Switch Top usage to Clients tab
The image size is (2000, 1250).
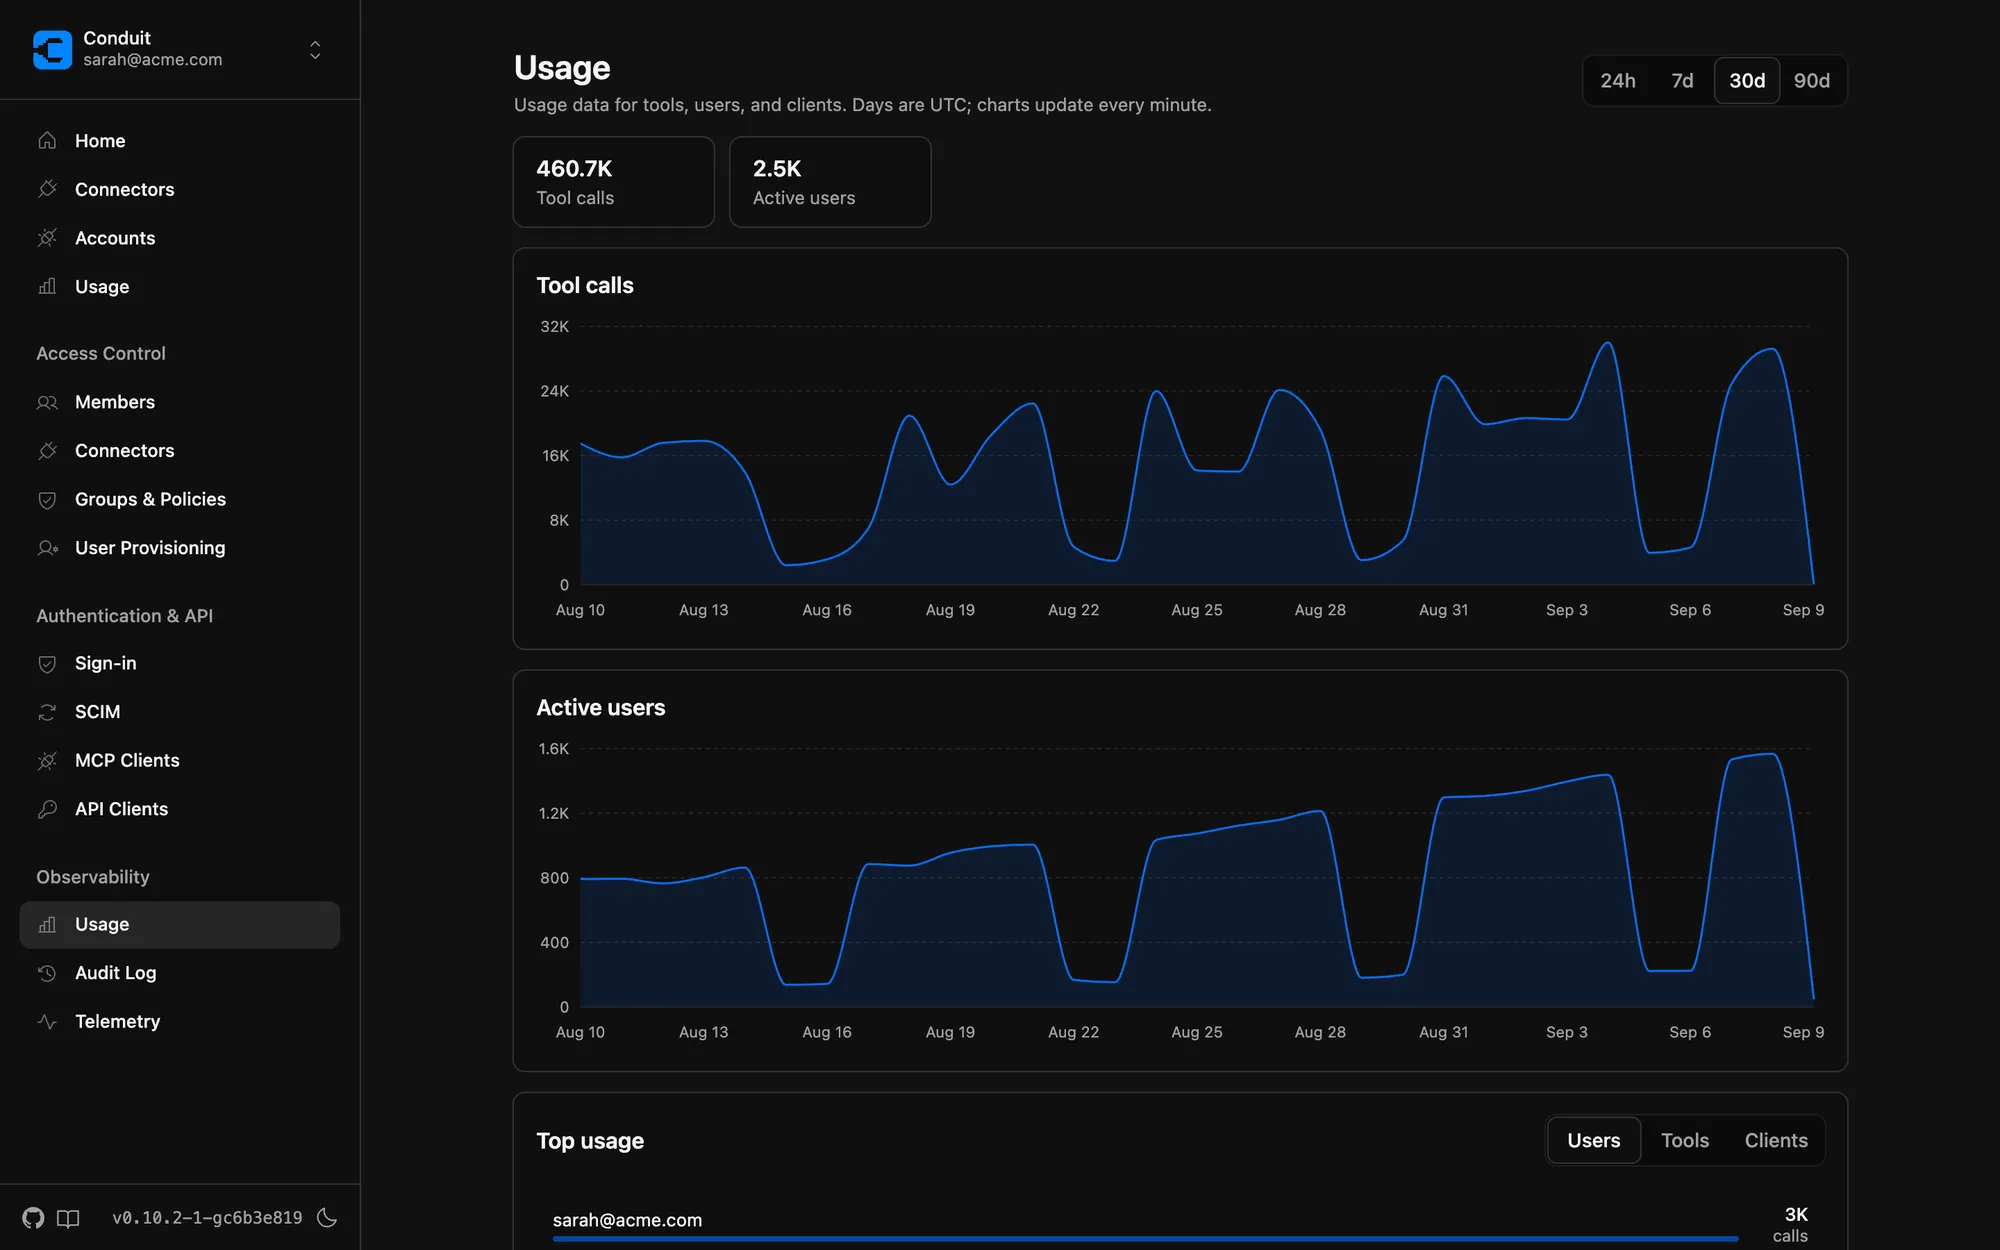pyautogui.click(x=1776, y=1141)
